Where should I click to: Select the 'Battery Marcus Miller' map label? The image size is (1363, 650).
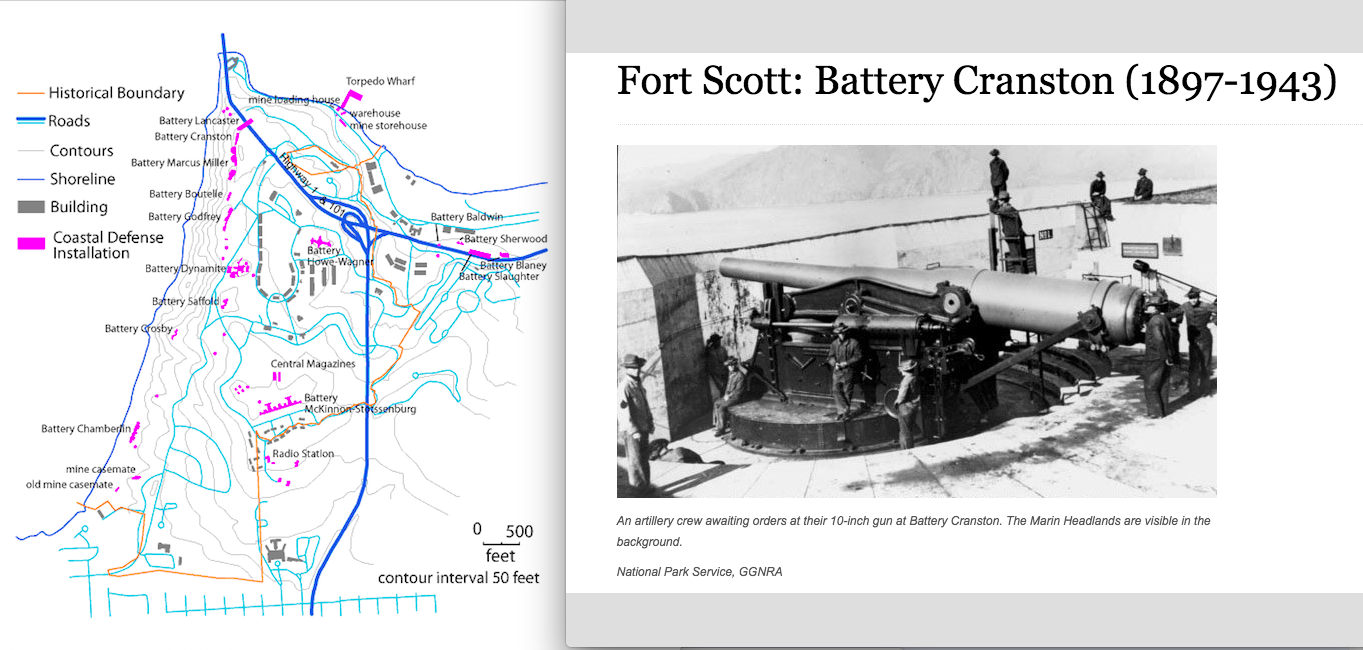tap(180, 162)
